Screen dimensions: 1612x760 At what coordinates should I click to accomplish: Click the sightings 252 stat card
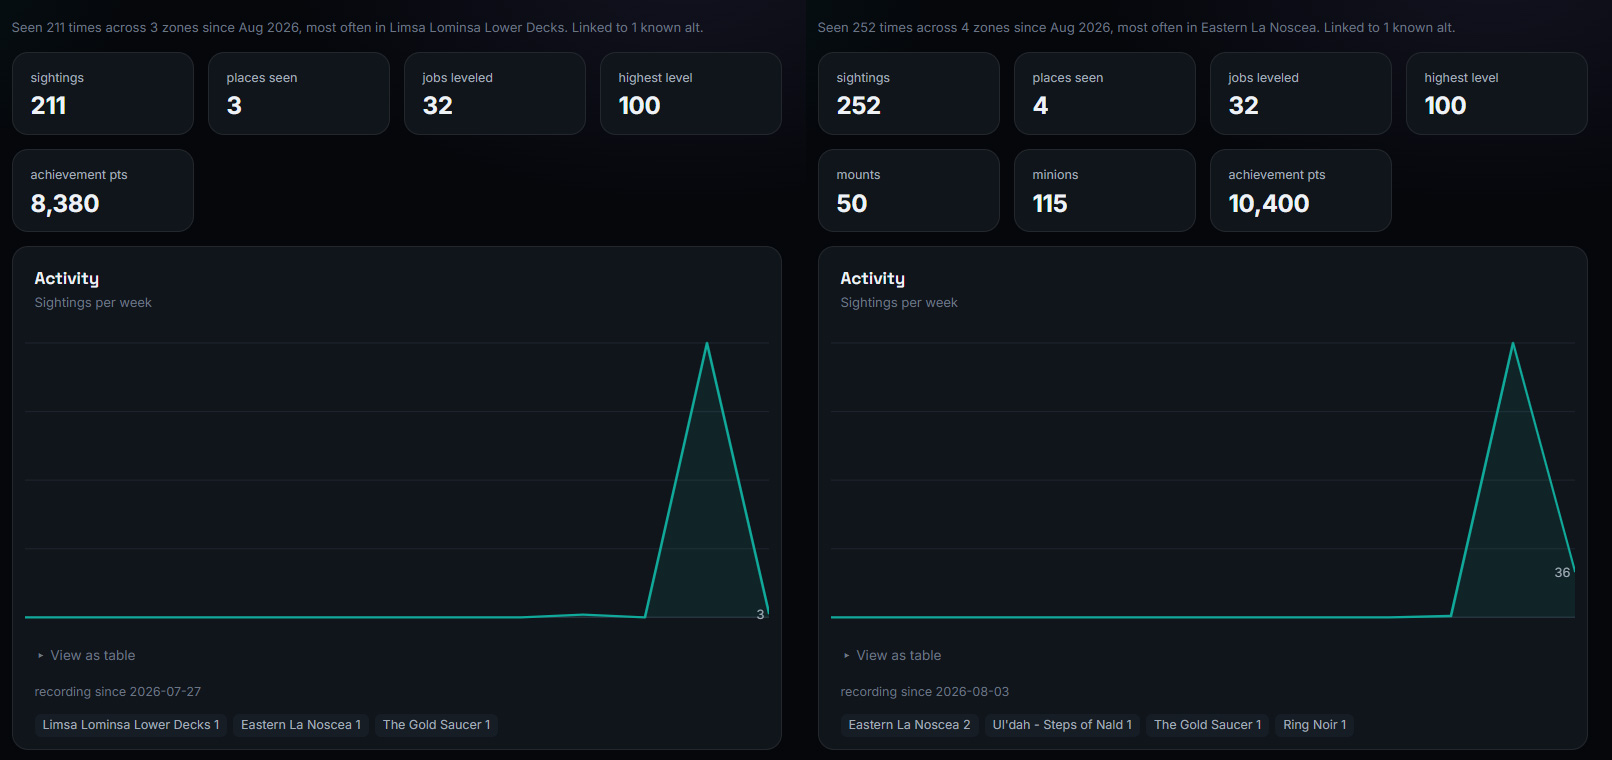tap(909, 94)
